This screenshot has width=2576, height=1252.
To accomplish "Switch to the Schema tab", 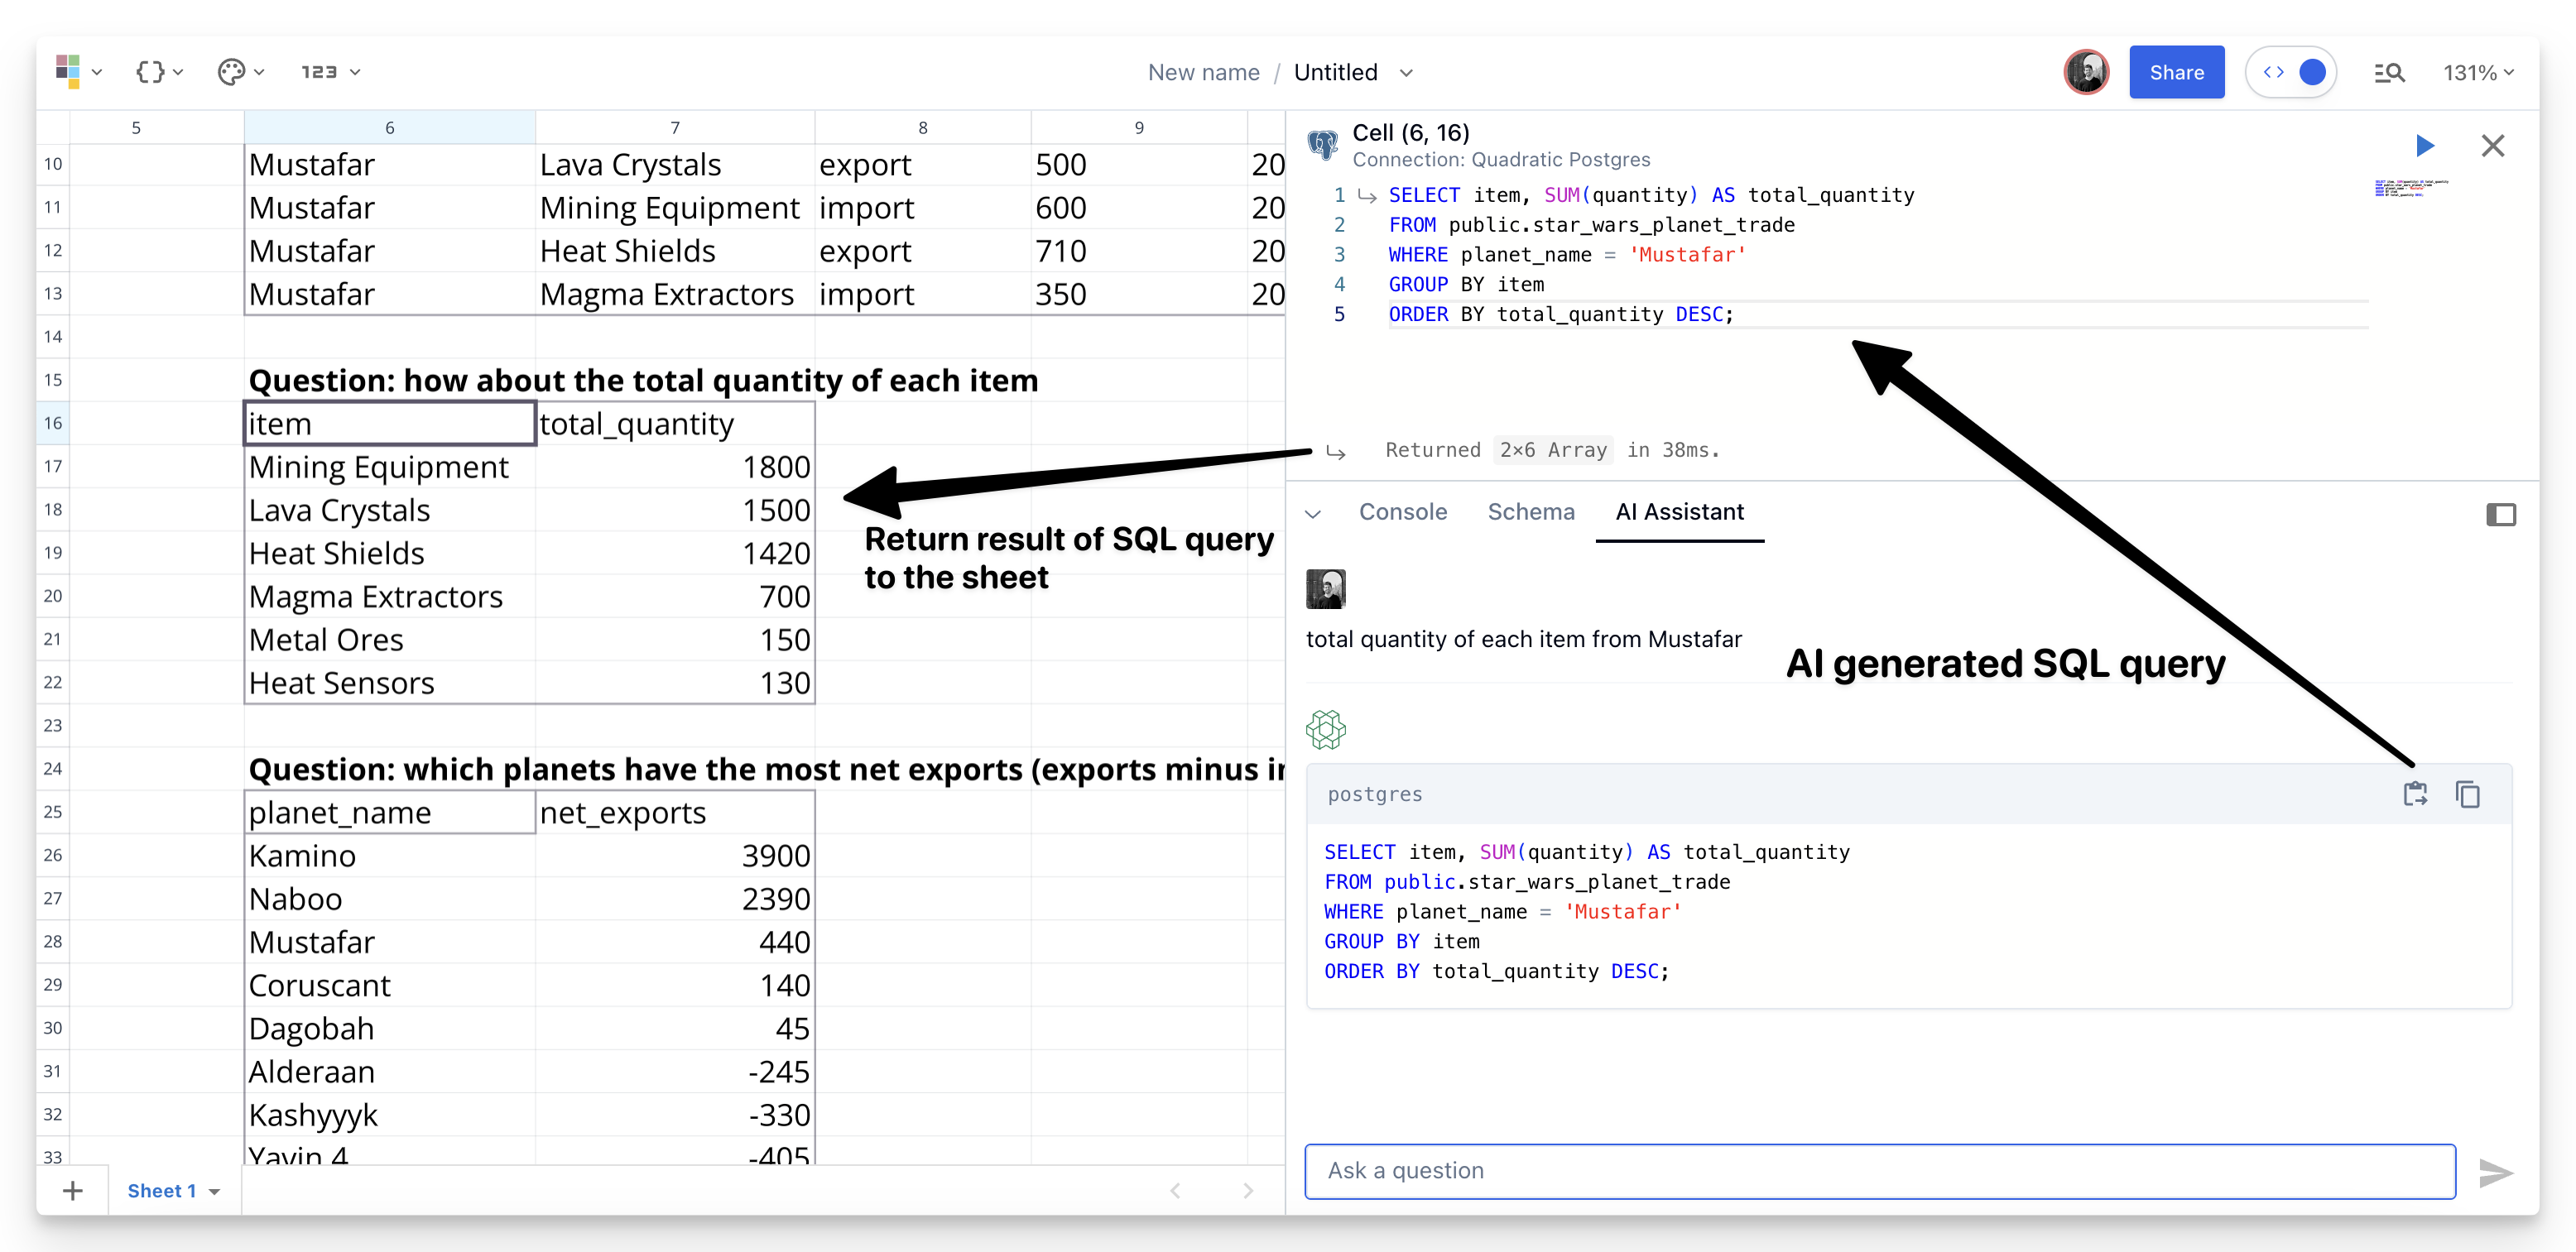I will 1530,512.
